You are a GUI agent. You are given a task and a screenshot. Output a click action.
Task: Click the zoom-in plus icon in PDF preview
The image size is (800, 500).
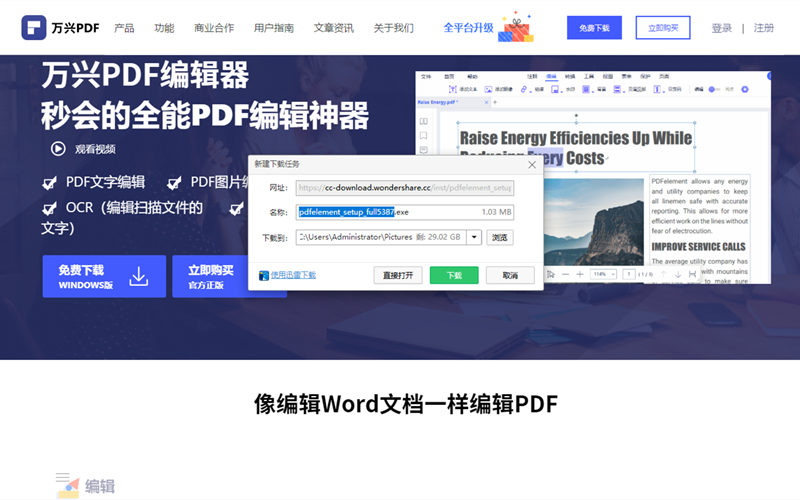(x=580, y=274)
